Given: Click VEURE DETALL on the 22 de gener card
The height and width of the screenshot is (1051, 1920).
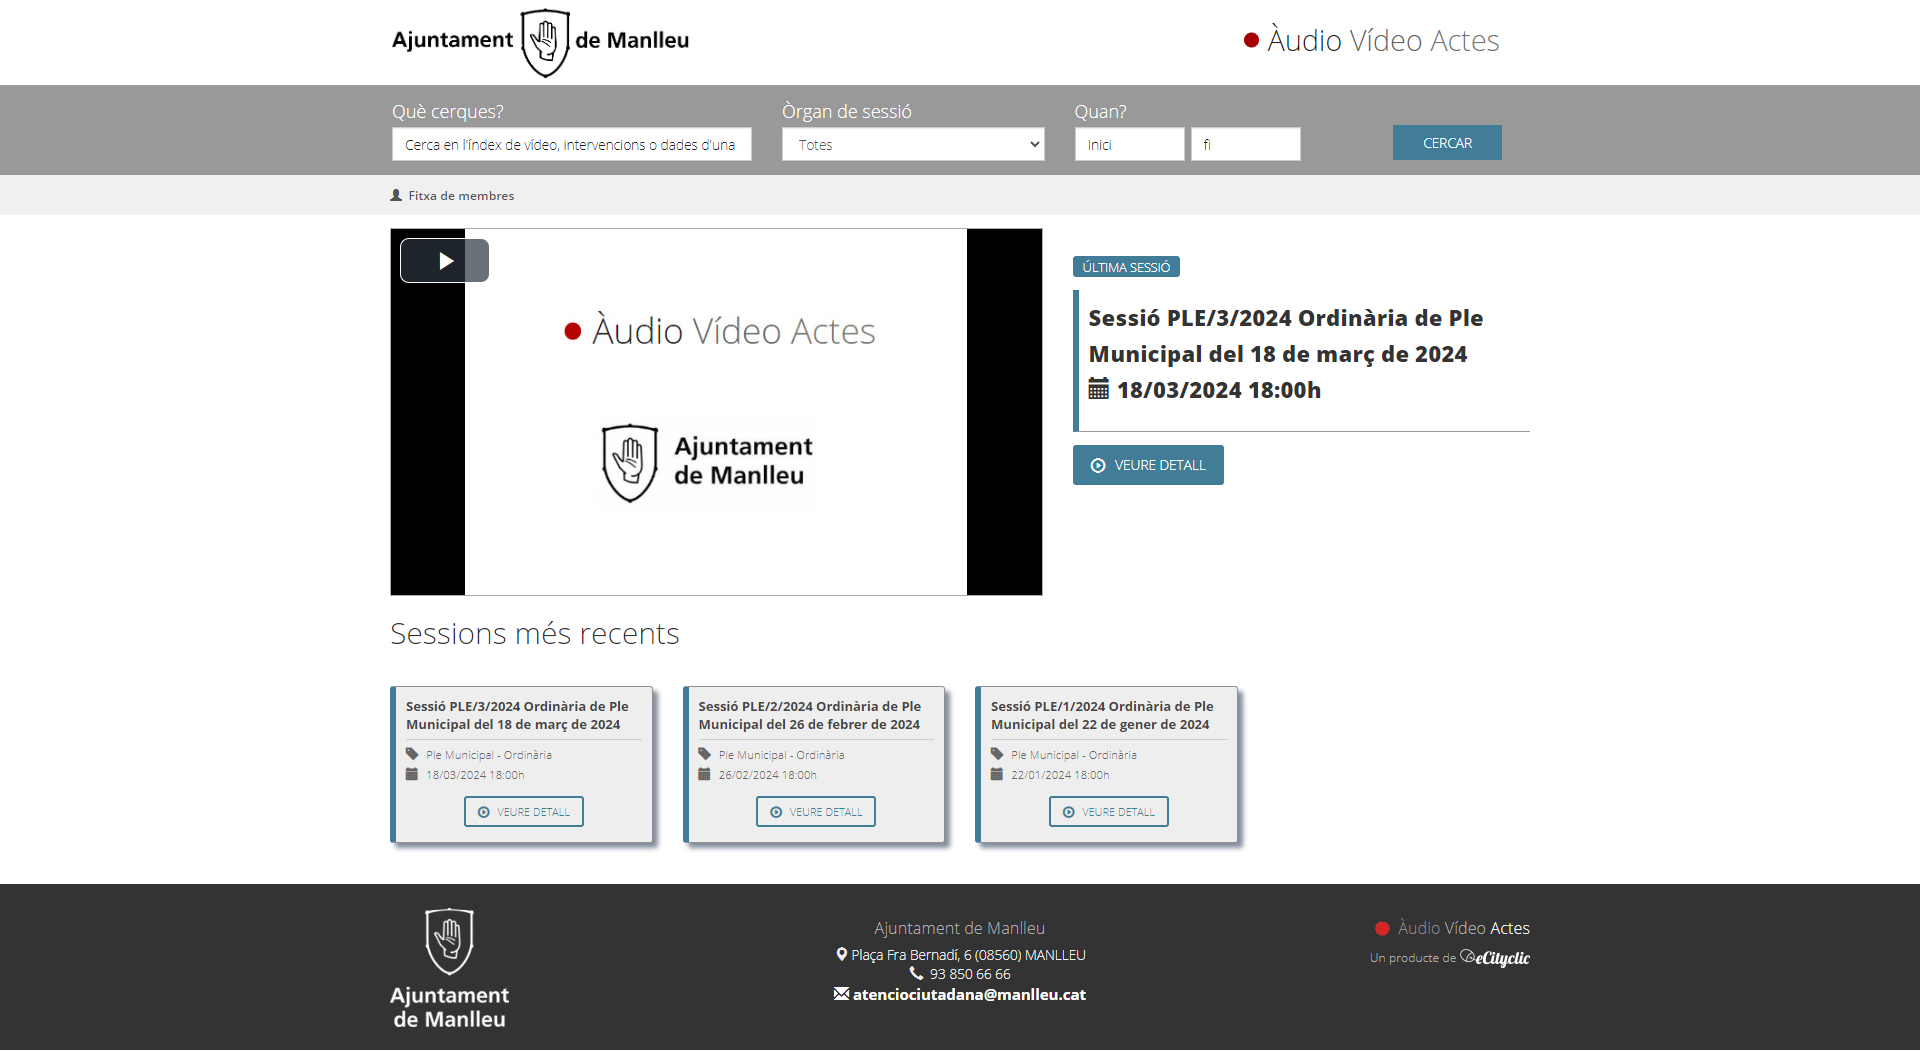Looking at the screenshot, I should tap(1108, 812).
